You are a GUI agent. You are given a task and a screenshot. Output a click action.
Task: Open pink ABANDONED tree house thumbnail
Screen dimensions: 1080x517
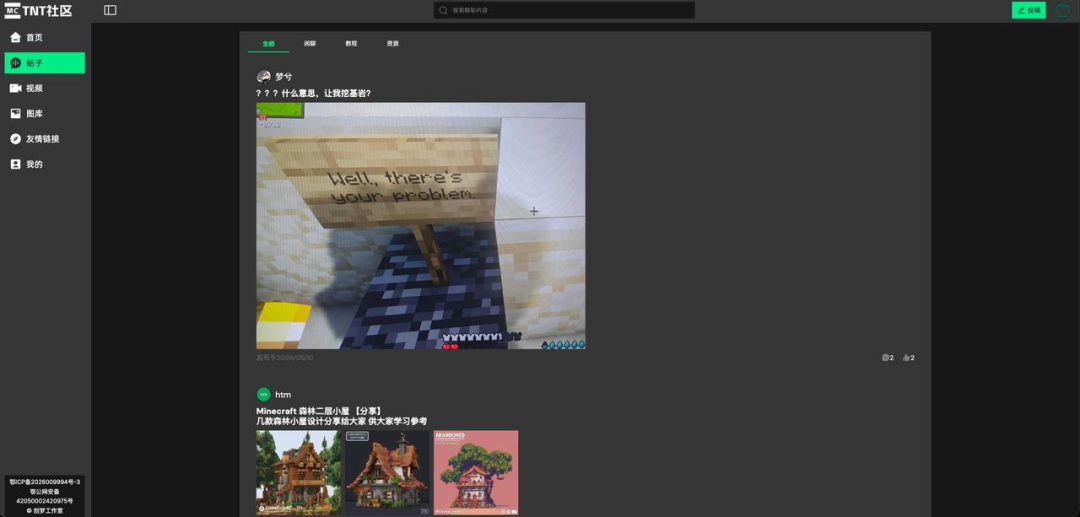point(476,473)
